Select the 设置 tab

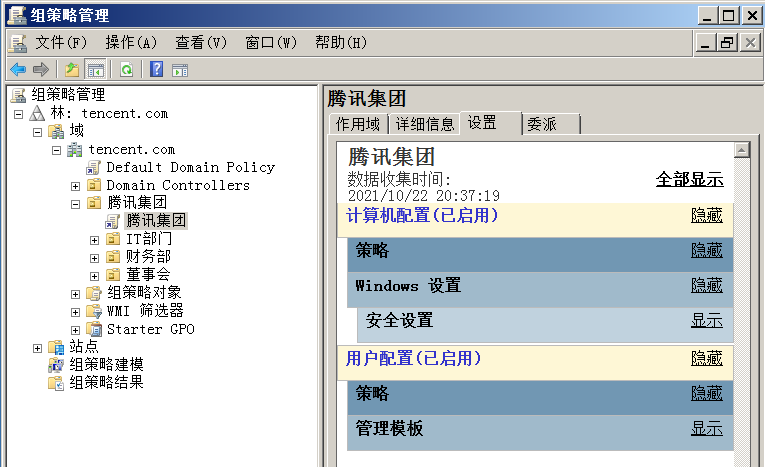click(490, 122)
